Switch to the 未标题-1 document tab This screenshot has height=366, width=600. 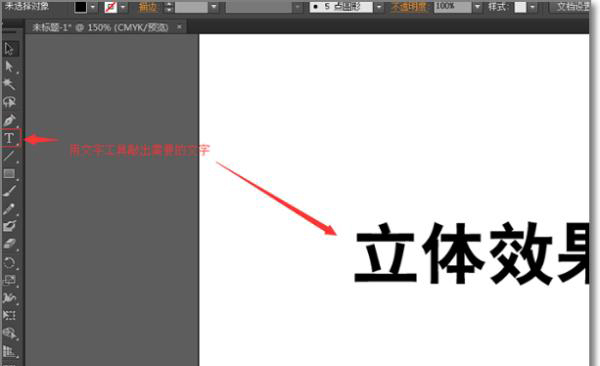[x=100, y=28]
